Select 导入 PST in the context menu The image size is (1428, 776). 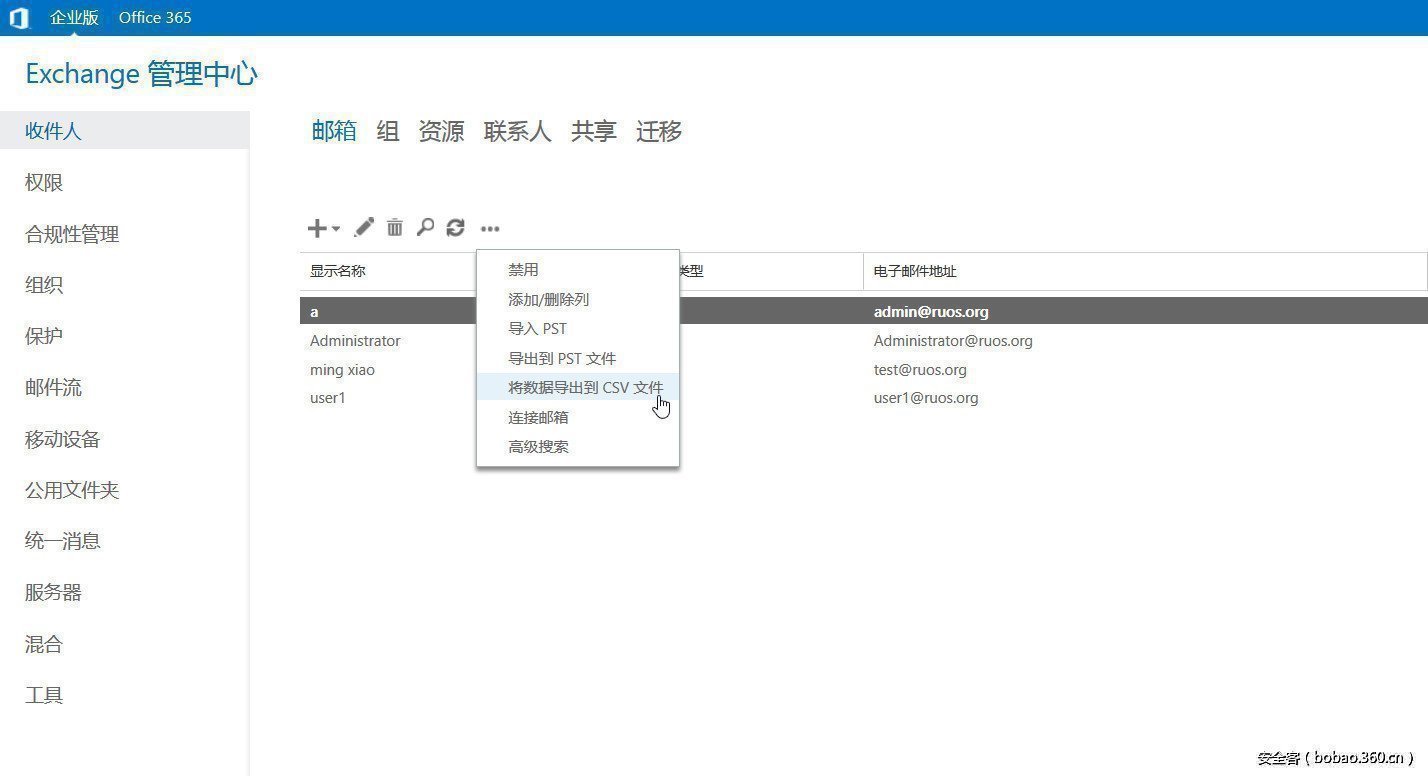click(x=537, y=329)
